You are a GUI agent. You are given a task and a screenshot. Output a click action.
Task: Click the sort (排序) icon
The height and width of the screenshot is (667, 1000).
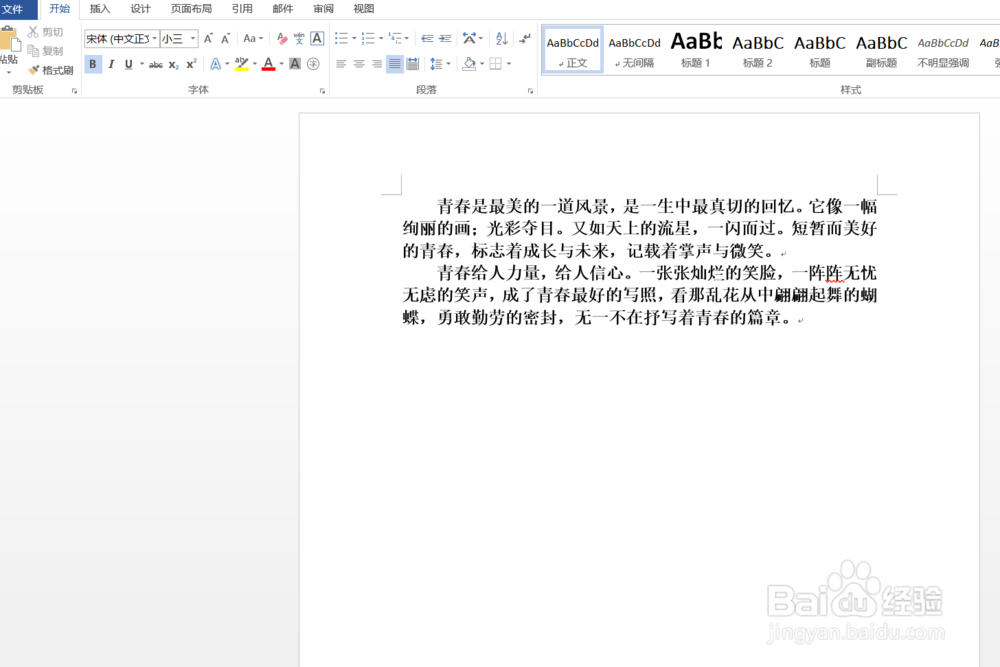(502, 38)
